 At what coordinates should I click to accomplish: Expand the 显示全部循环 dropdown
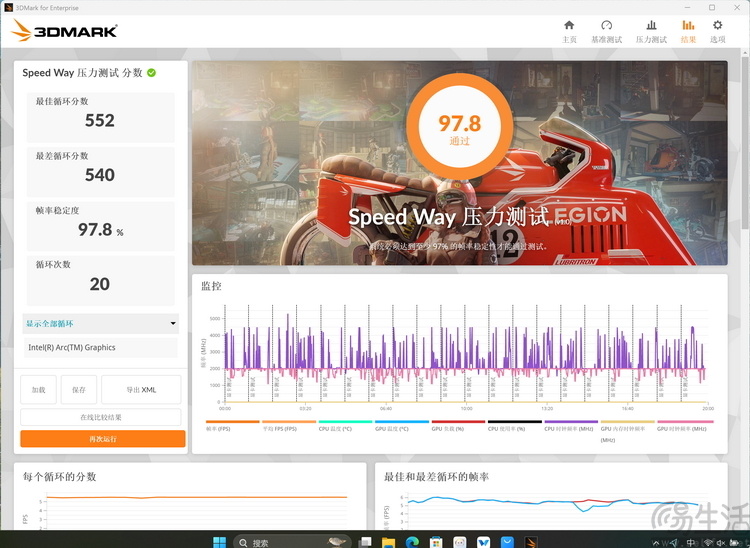point(100,324)
